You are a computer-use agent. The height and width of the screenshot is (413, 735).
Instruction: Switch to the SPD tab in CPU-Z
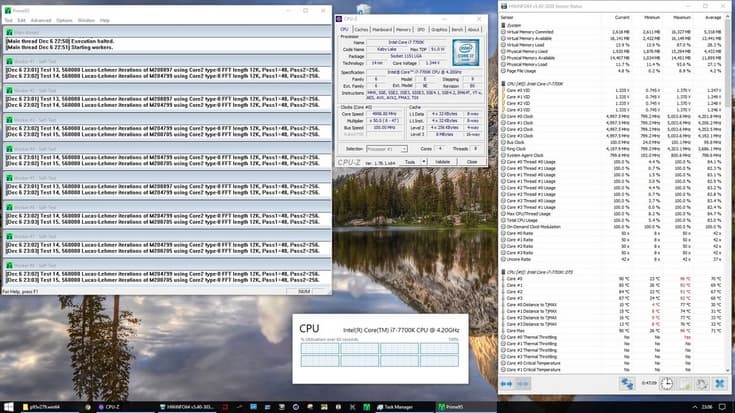421,30
